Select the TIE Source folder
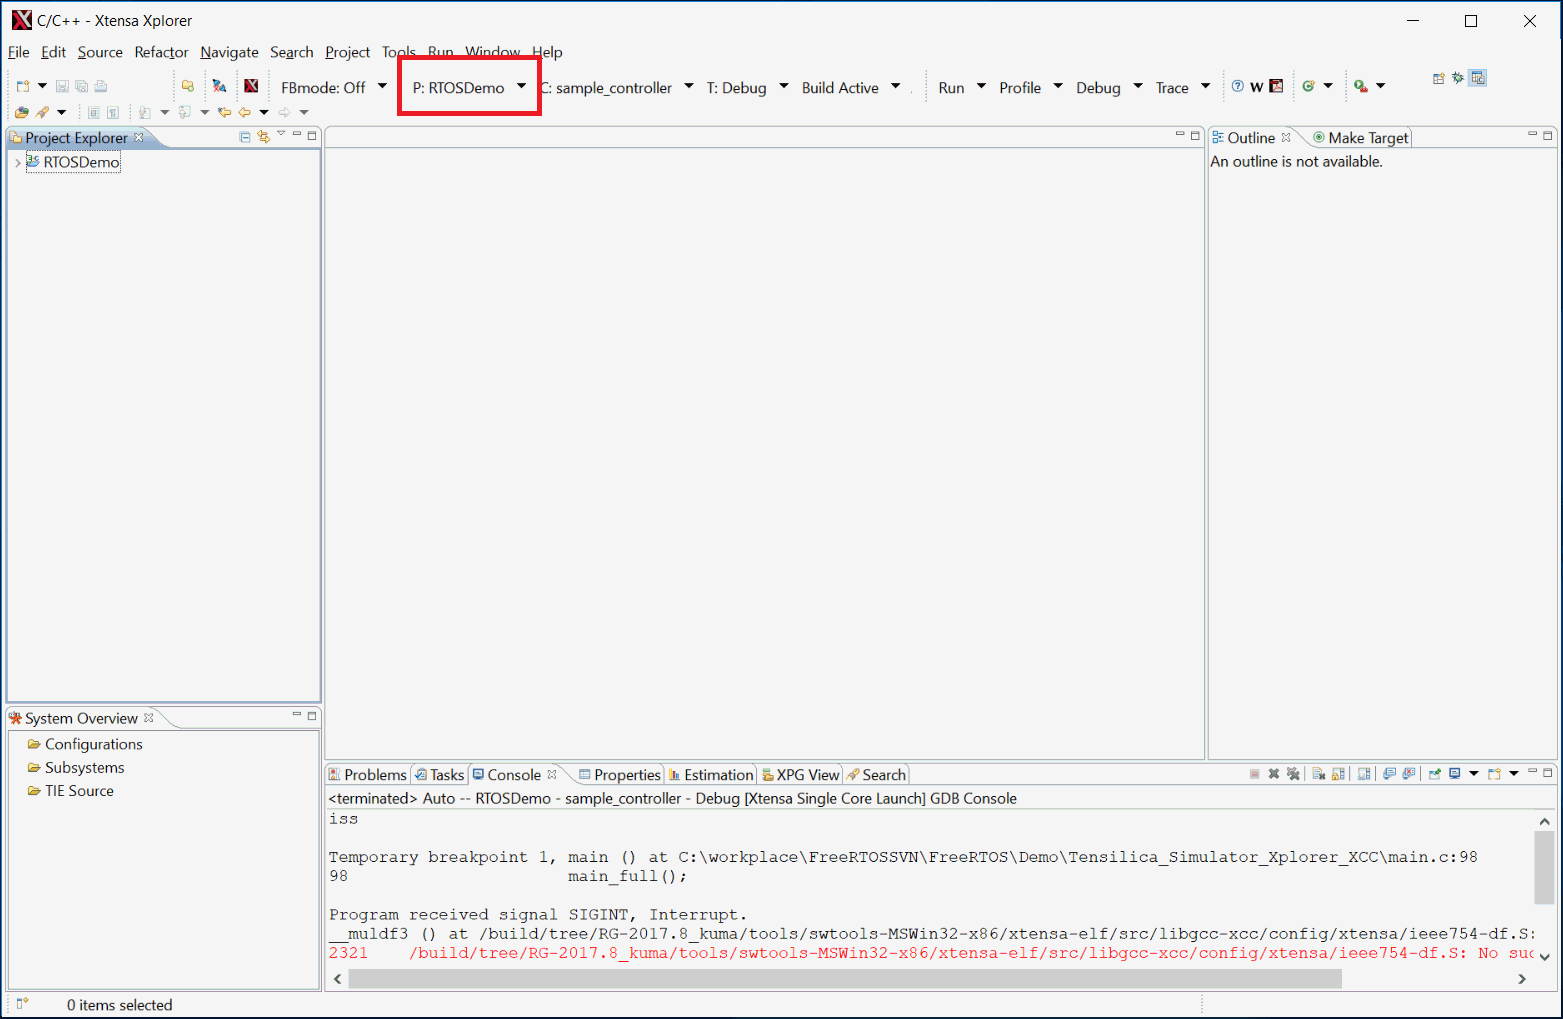 tap(70, 790)
